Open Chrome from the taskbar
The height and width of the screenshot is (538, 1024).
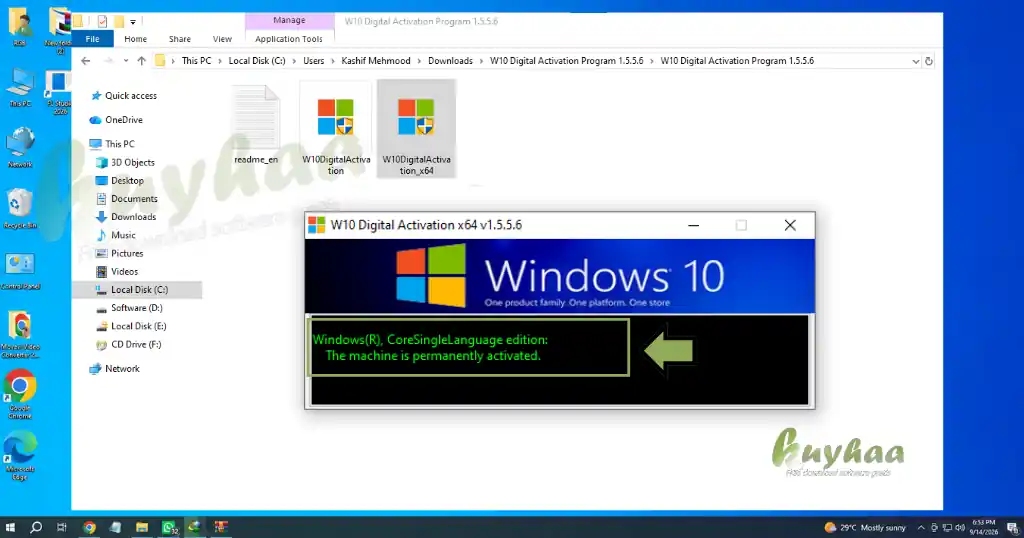89,527
